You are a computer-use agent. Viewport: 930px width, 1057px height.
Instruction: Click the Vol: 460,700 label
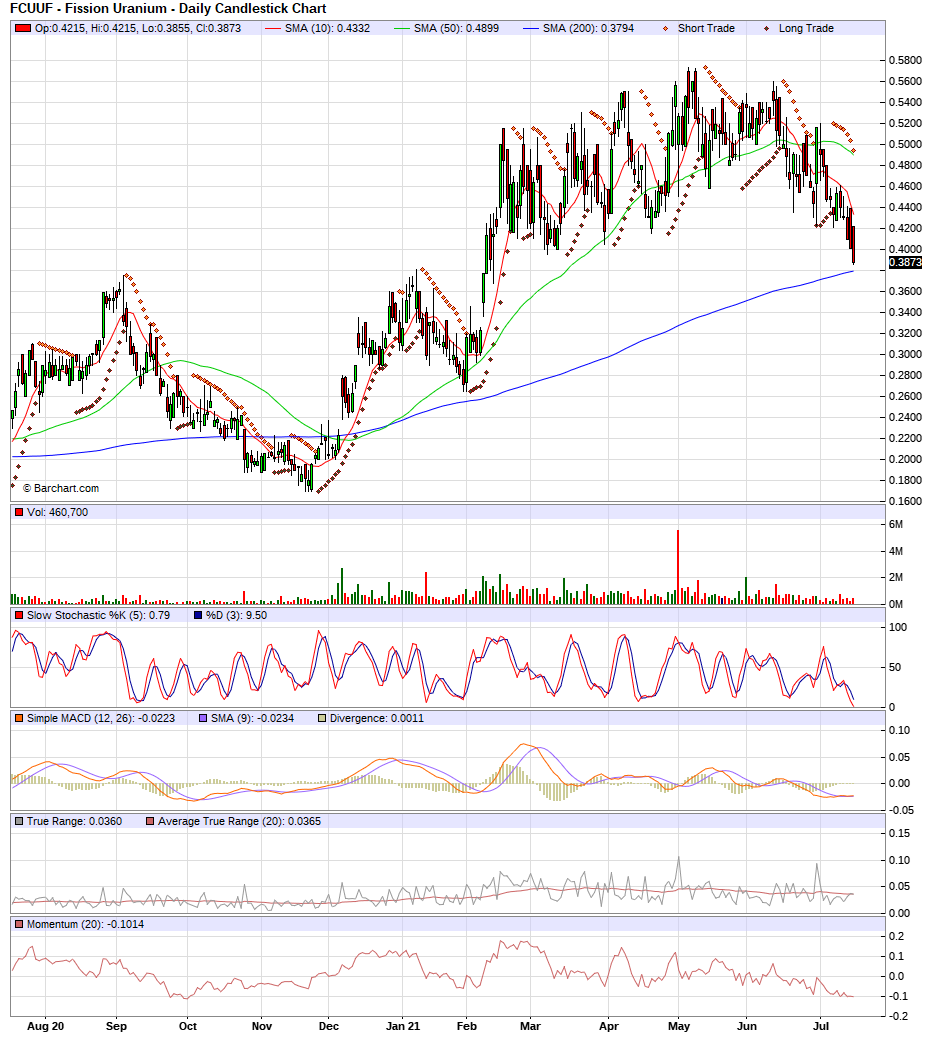(57, 512)
